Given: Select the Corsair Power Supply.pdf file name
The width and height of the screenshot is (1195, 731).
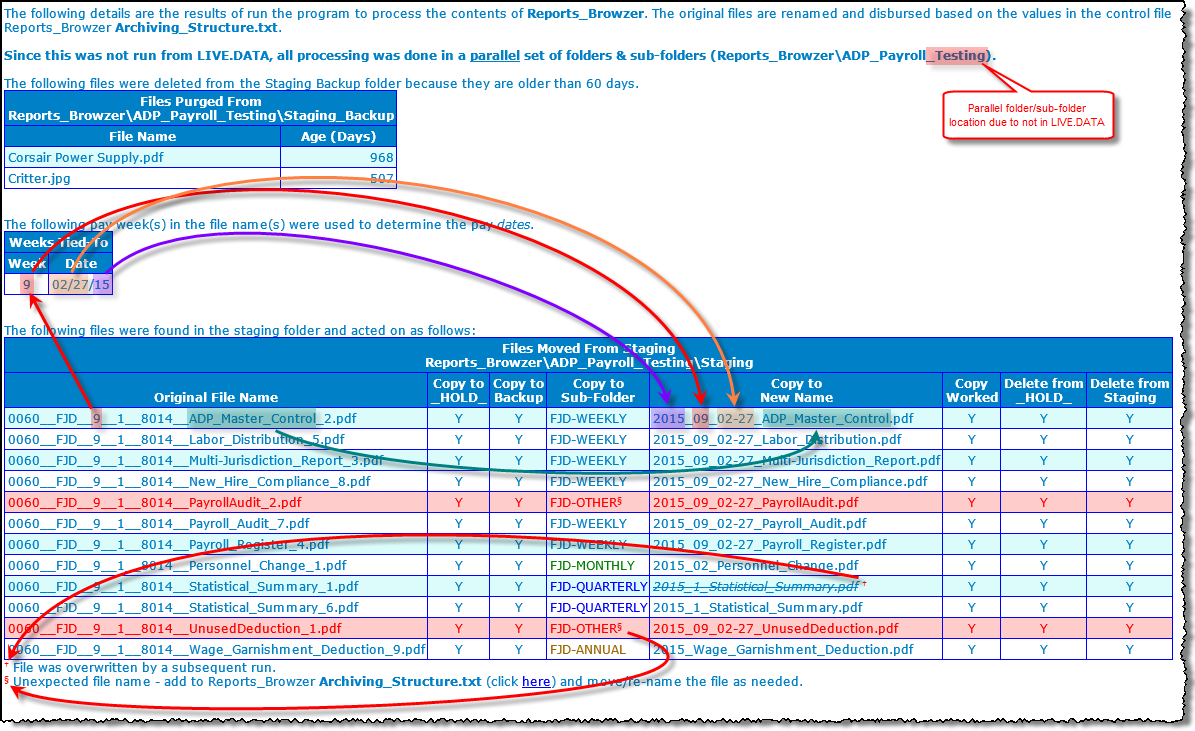Looking at the screenshot, I should [86, 158].
